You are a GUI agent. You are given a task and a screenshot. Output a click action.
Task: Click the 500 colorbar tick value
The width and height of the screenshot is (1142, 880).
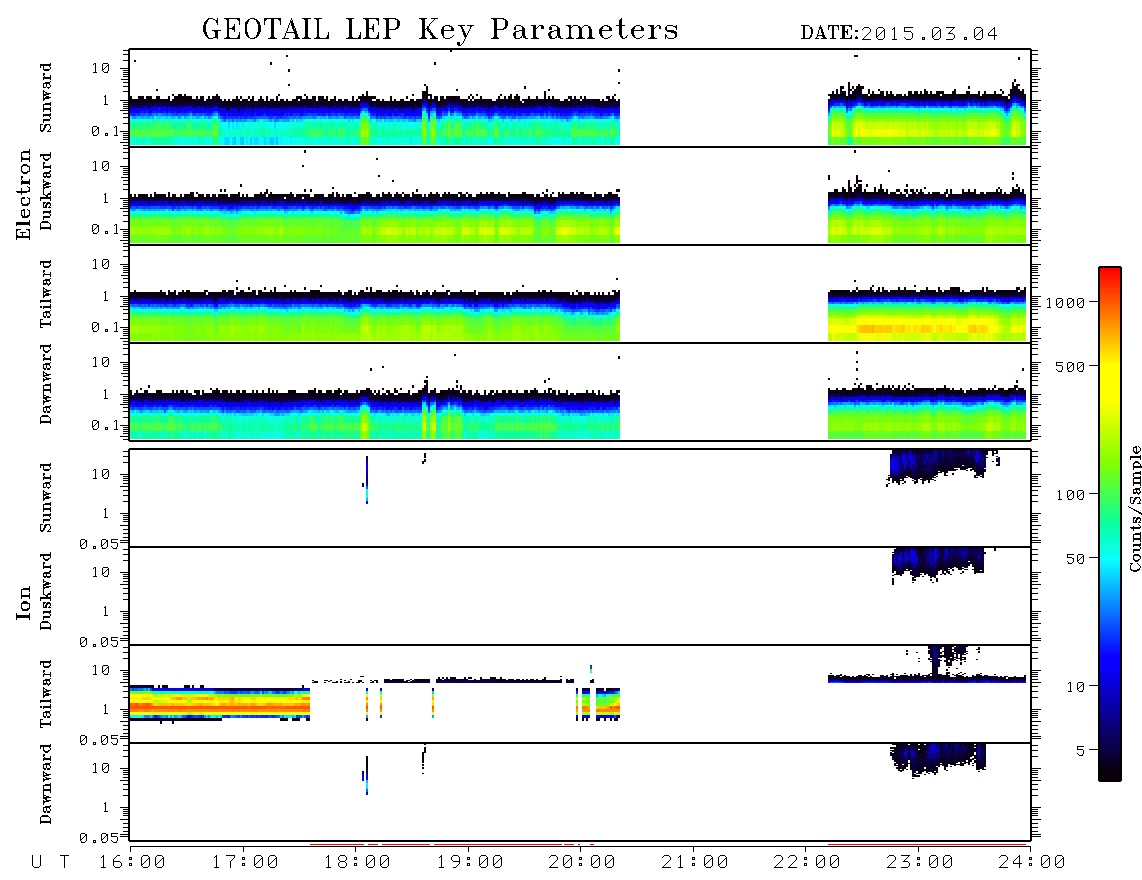click(1070, 366)
